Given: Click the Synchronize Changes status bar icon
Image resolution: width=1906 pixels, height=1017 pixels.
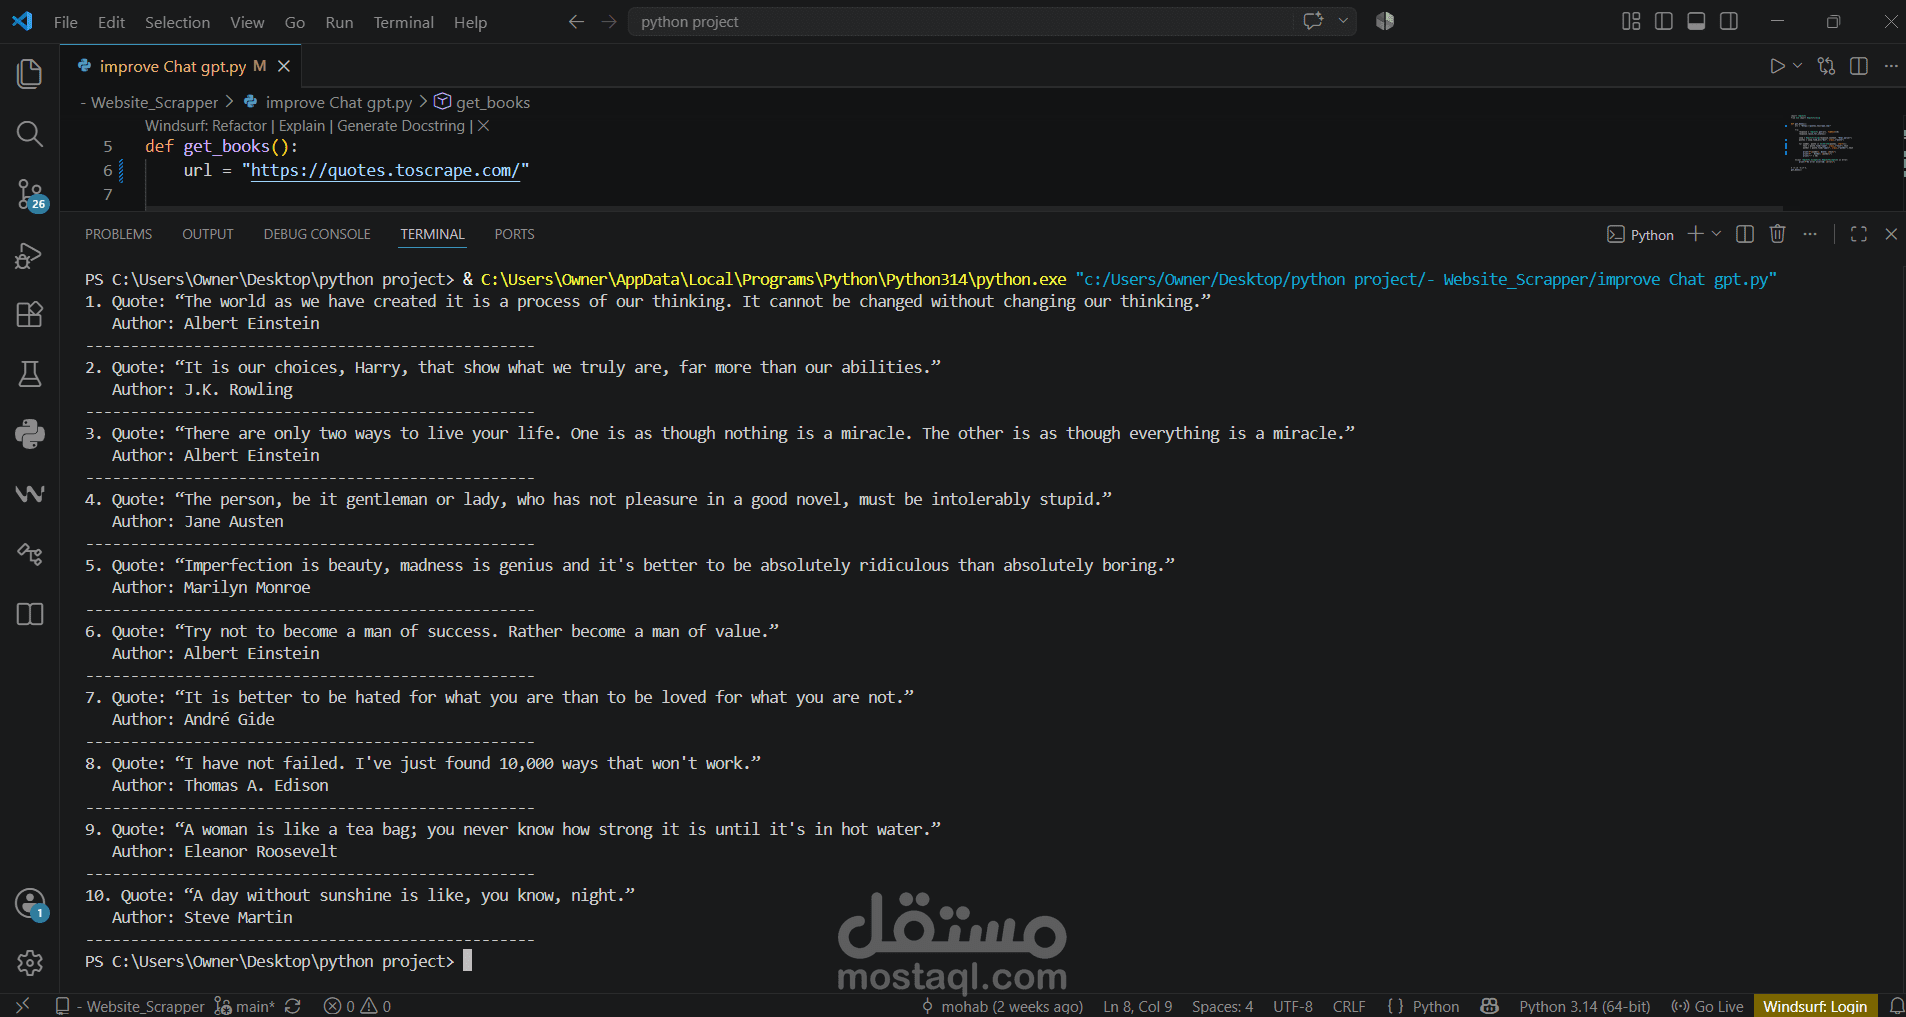Looking at the screenshot, I should point(293,1006).
